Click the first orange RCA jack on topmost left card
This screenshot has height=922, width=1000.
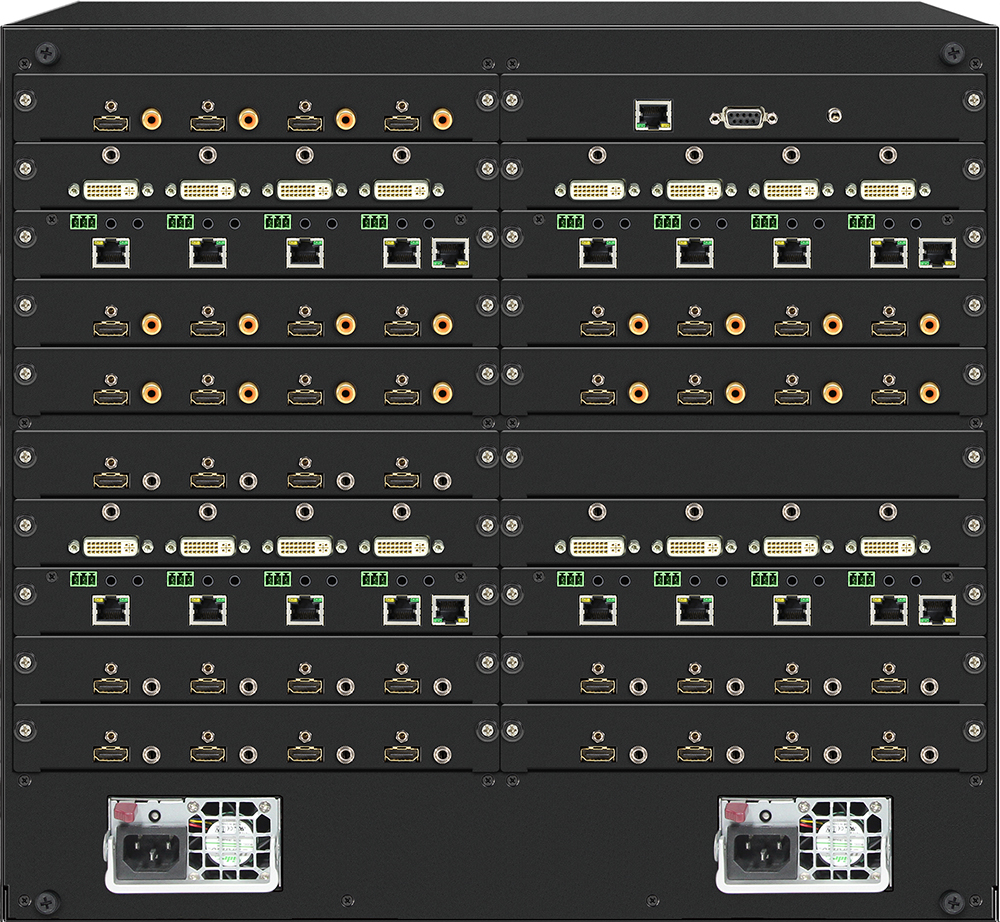(x=151, y=119)
